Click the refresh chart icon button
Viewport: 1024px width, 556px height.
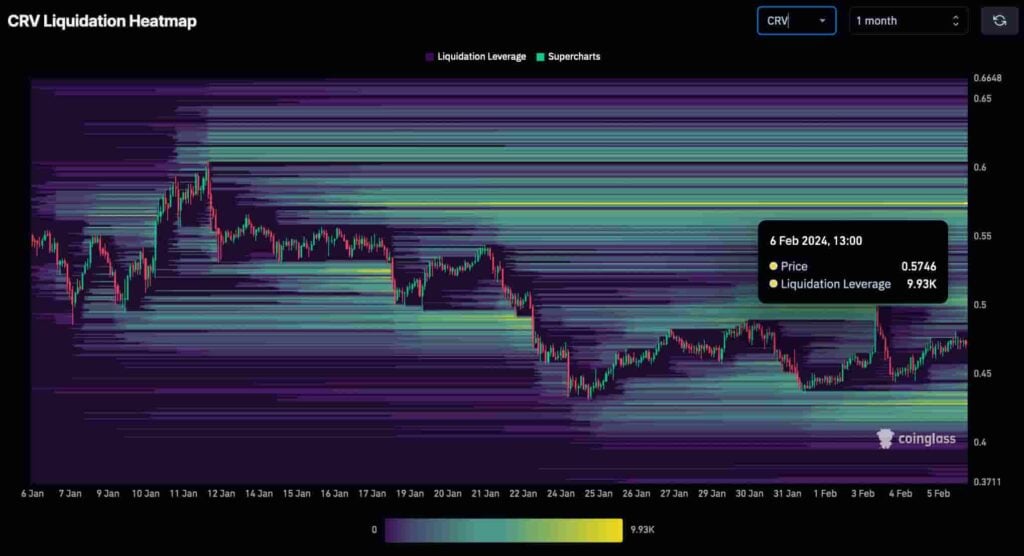999,21
